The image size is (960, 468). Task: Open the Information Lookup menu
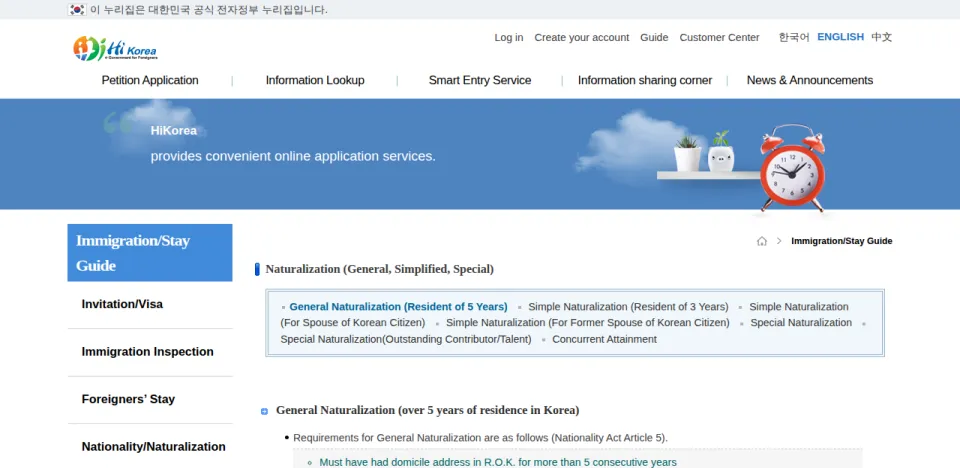[315, 80]
